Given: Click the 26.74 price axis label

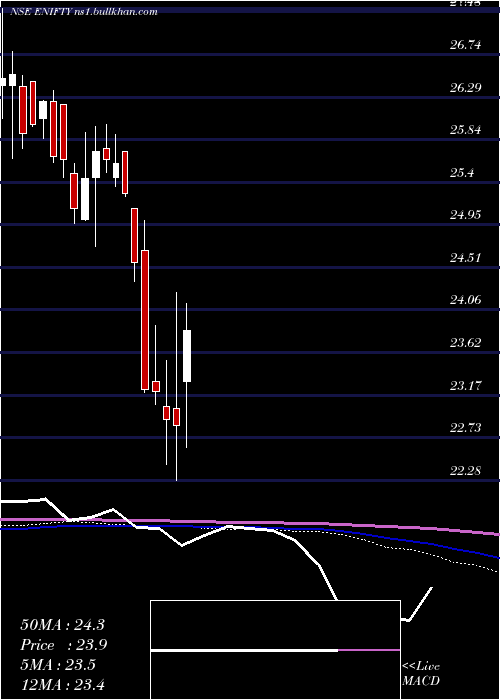Looking at the screenshot, I should pyautogui.click(x=466, y=44).
